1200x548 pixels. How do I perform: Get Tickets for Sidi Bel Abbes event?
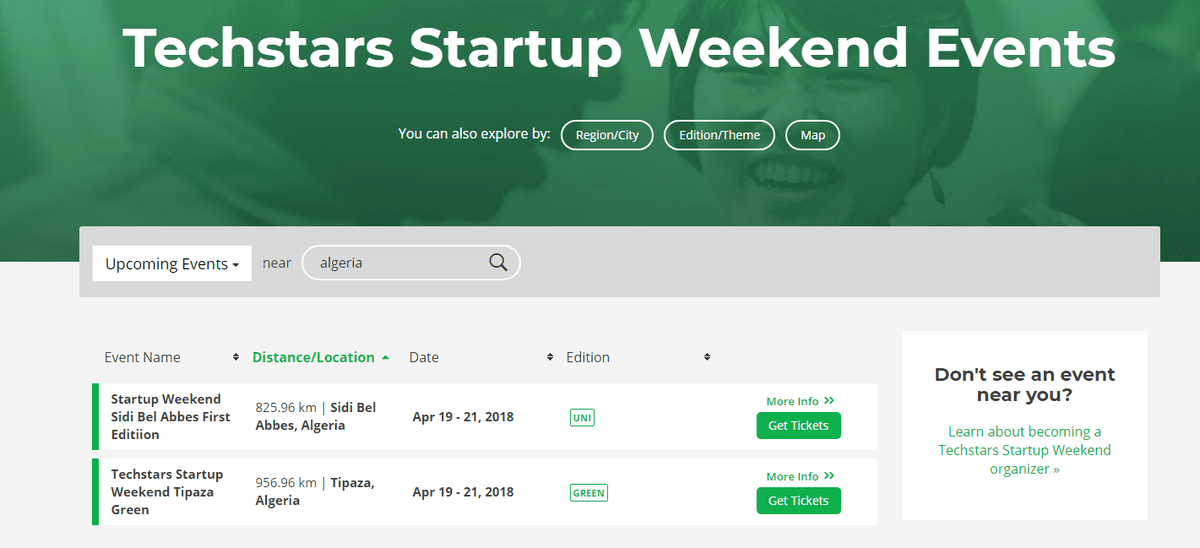tap(798, 426)
